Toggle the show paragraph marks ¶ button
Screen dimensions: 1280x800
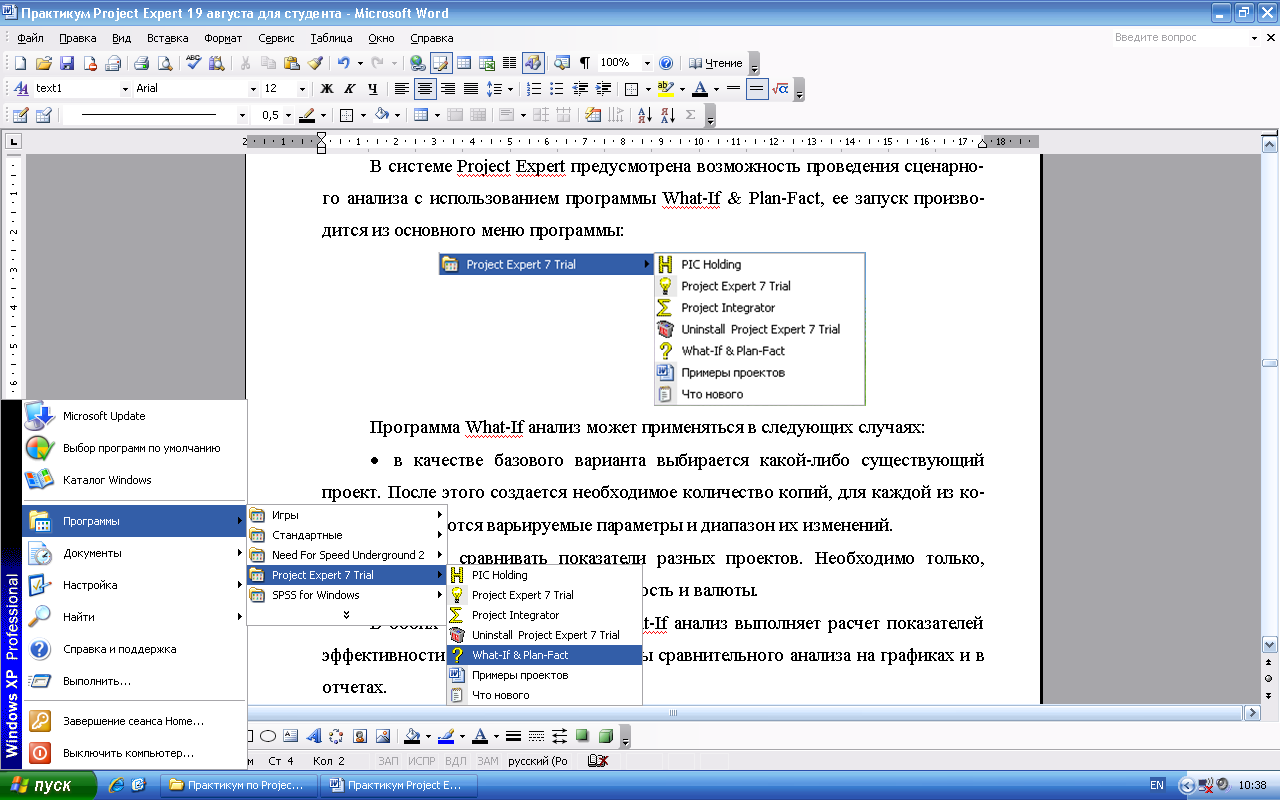[584, 63]
